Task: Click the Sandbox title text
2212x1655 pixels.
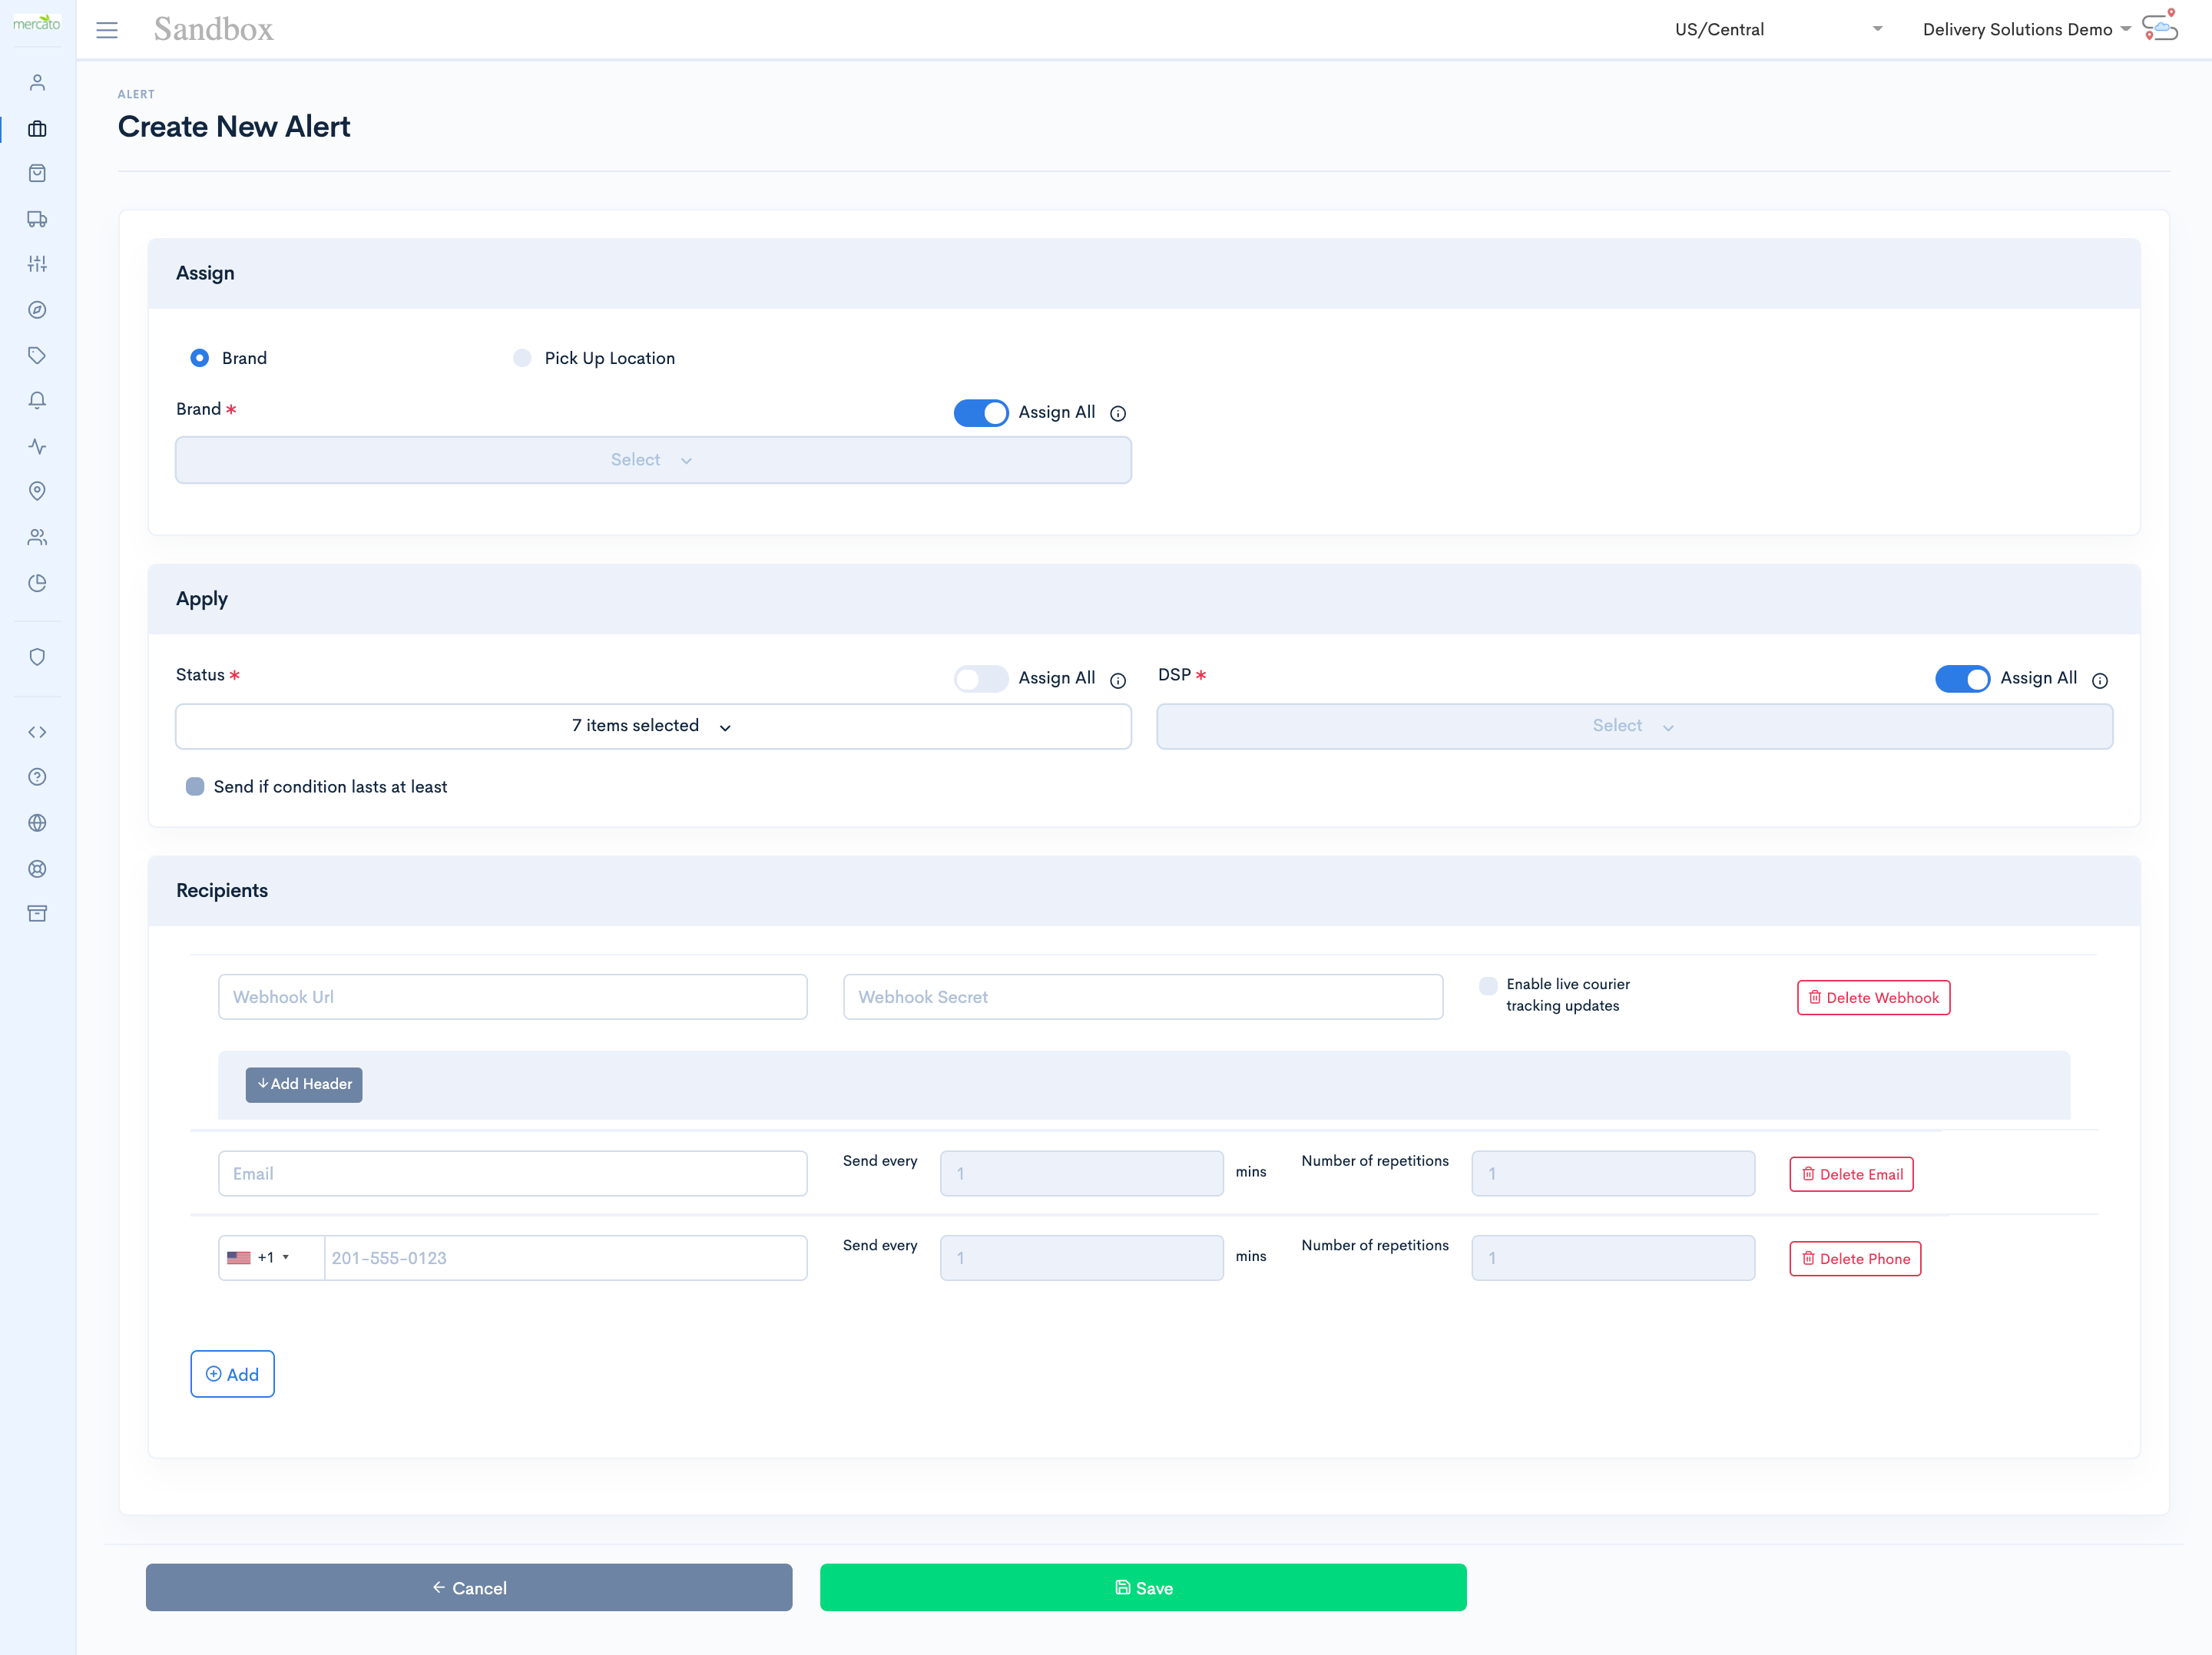Action: click(213, 30)
